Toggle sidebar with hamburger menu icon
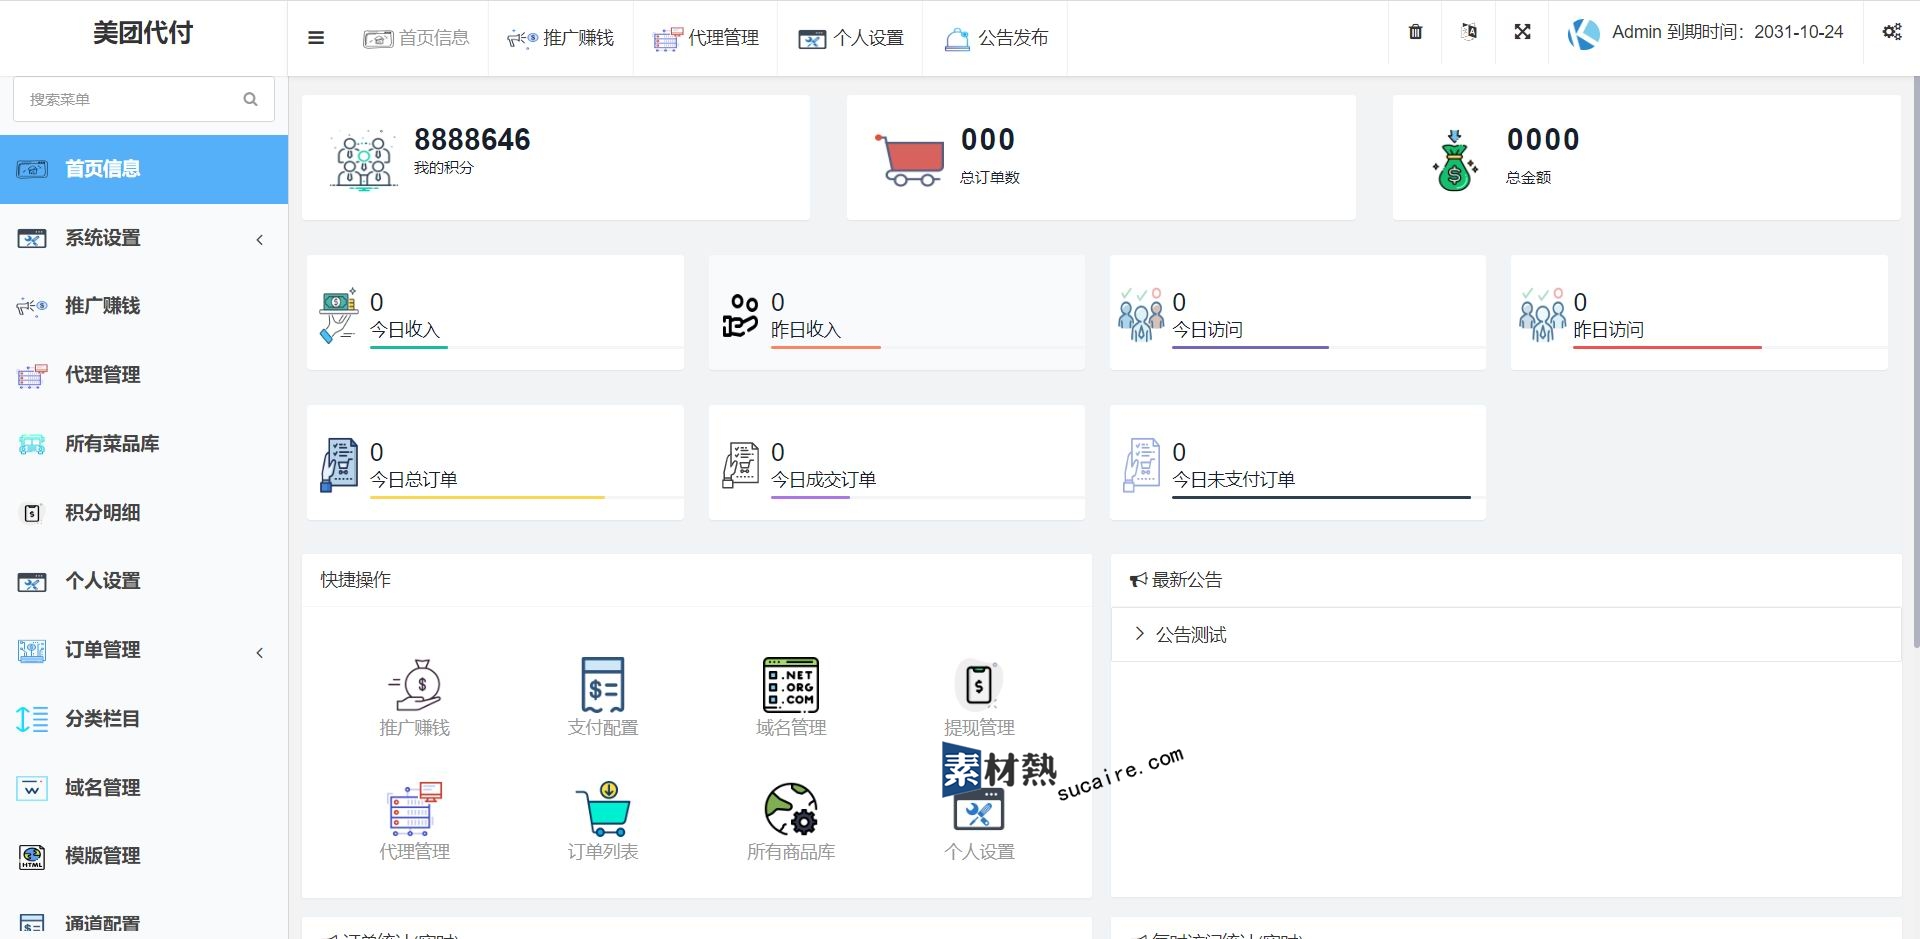The width and height of the screenshot is (1920, 939). pyautogui.click(x=316, y=38)
